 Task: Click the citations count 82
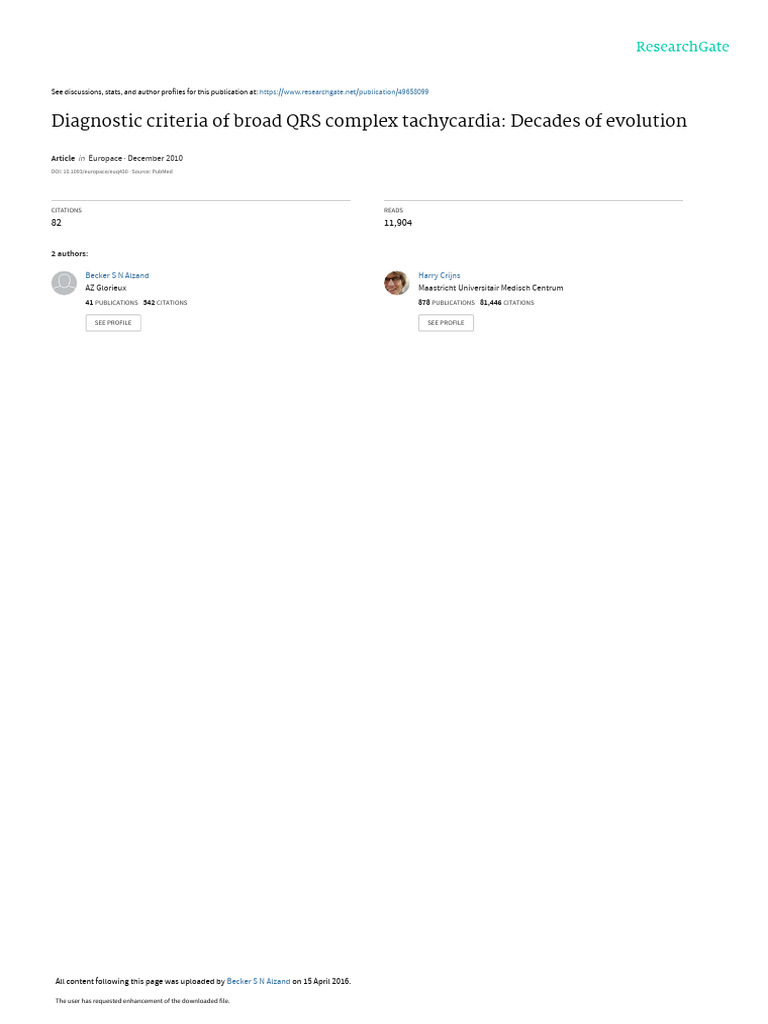click(56, 223)
